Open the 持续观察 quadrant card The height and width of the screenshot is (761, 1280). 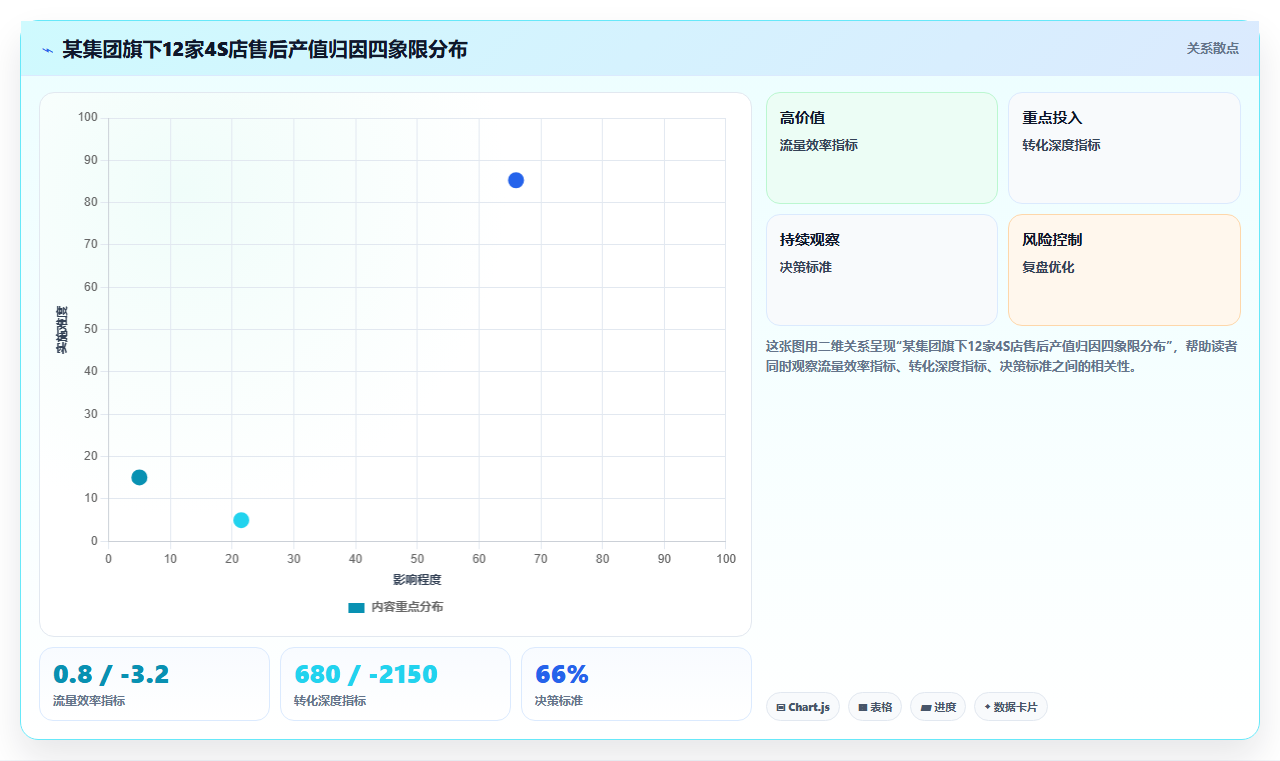click(882, 270)
